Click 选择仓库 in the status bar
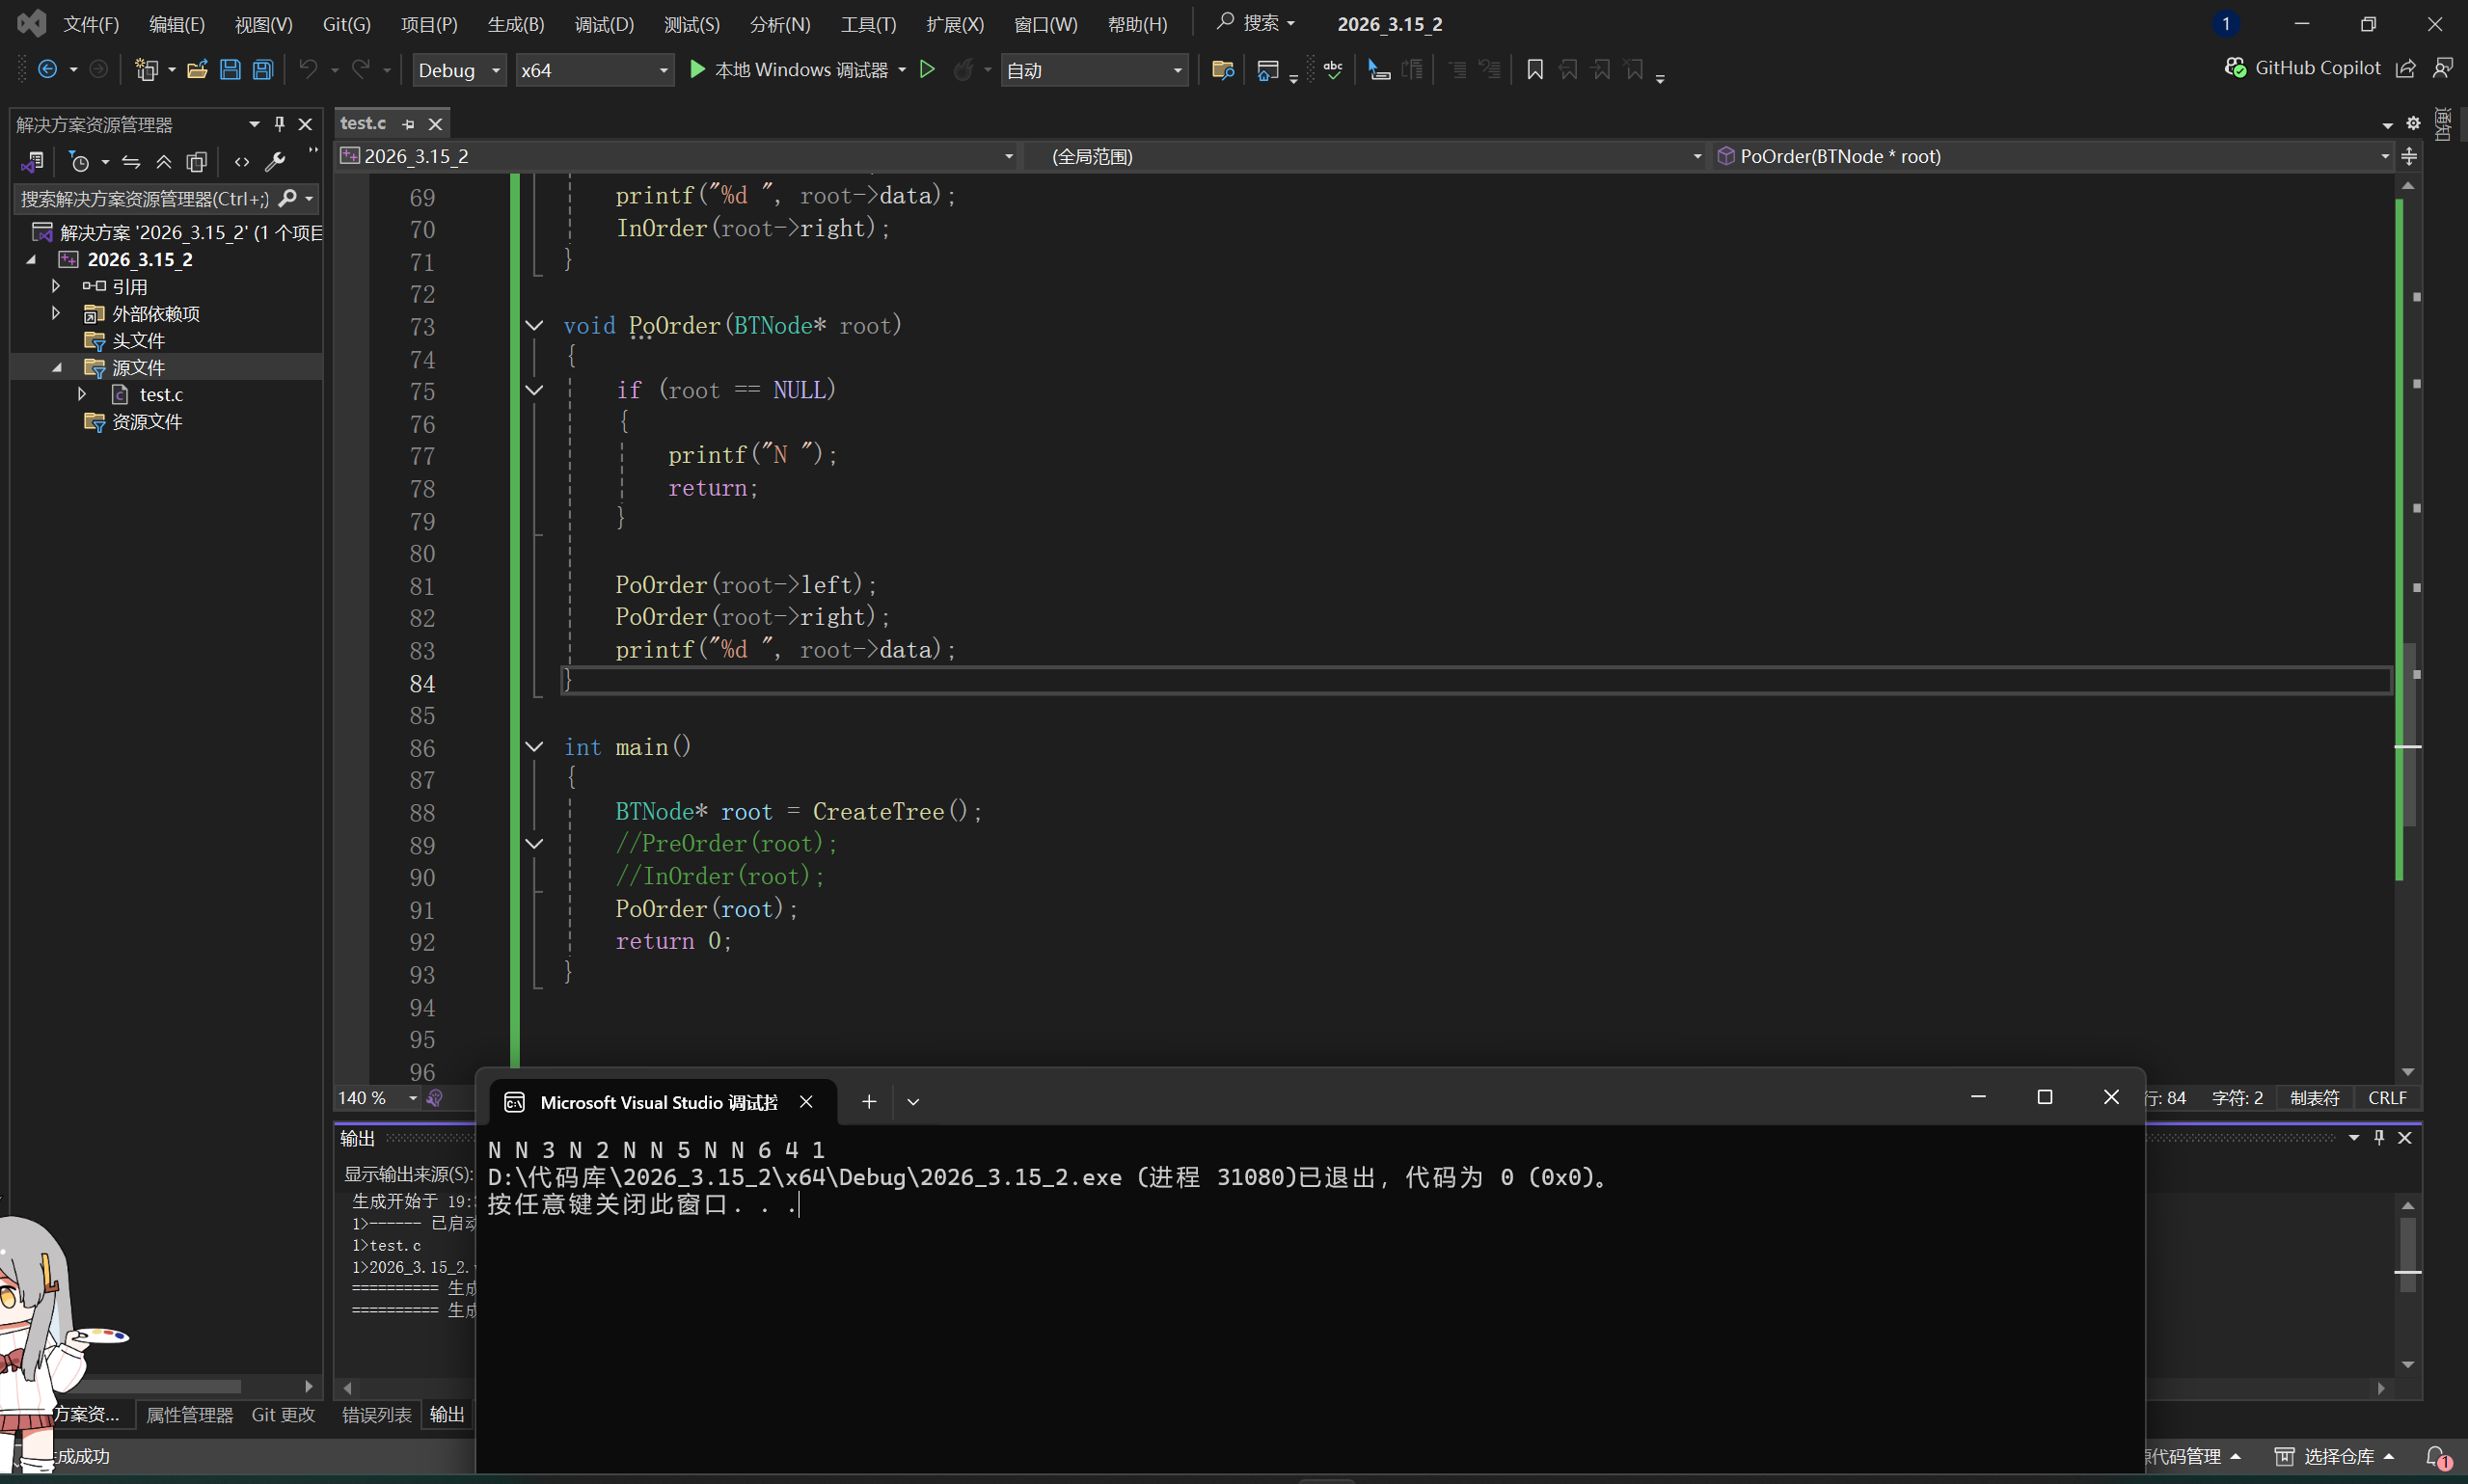 2338,1456
